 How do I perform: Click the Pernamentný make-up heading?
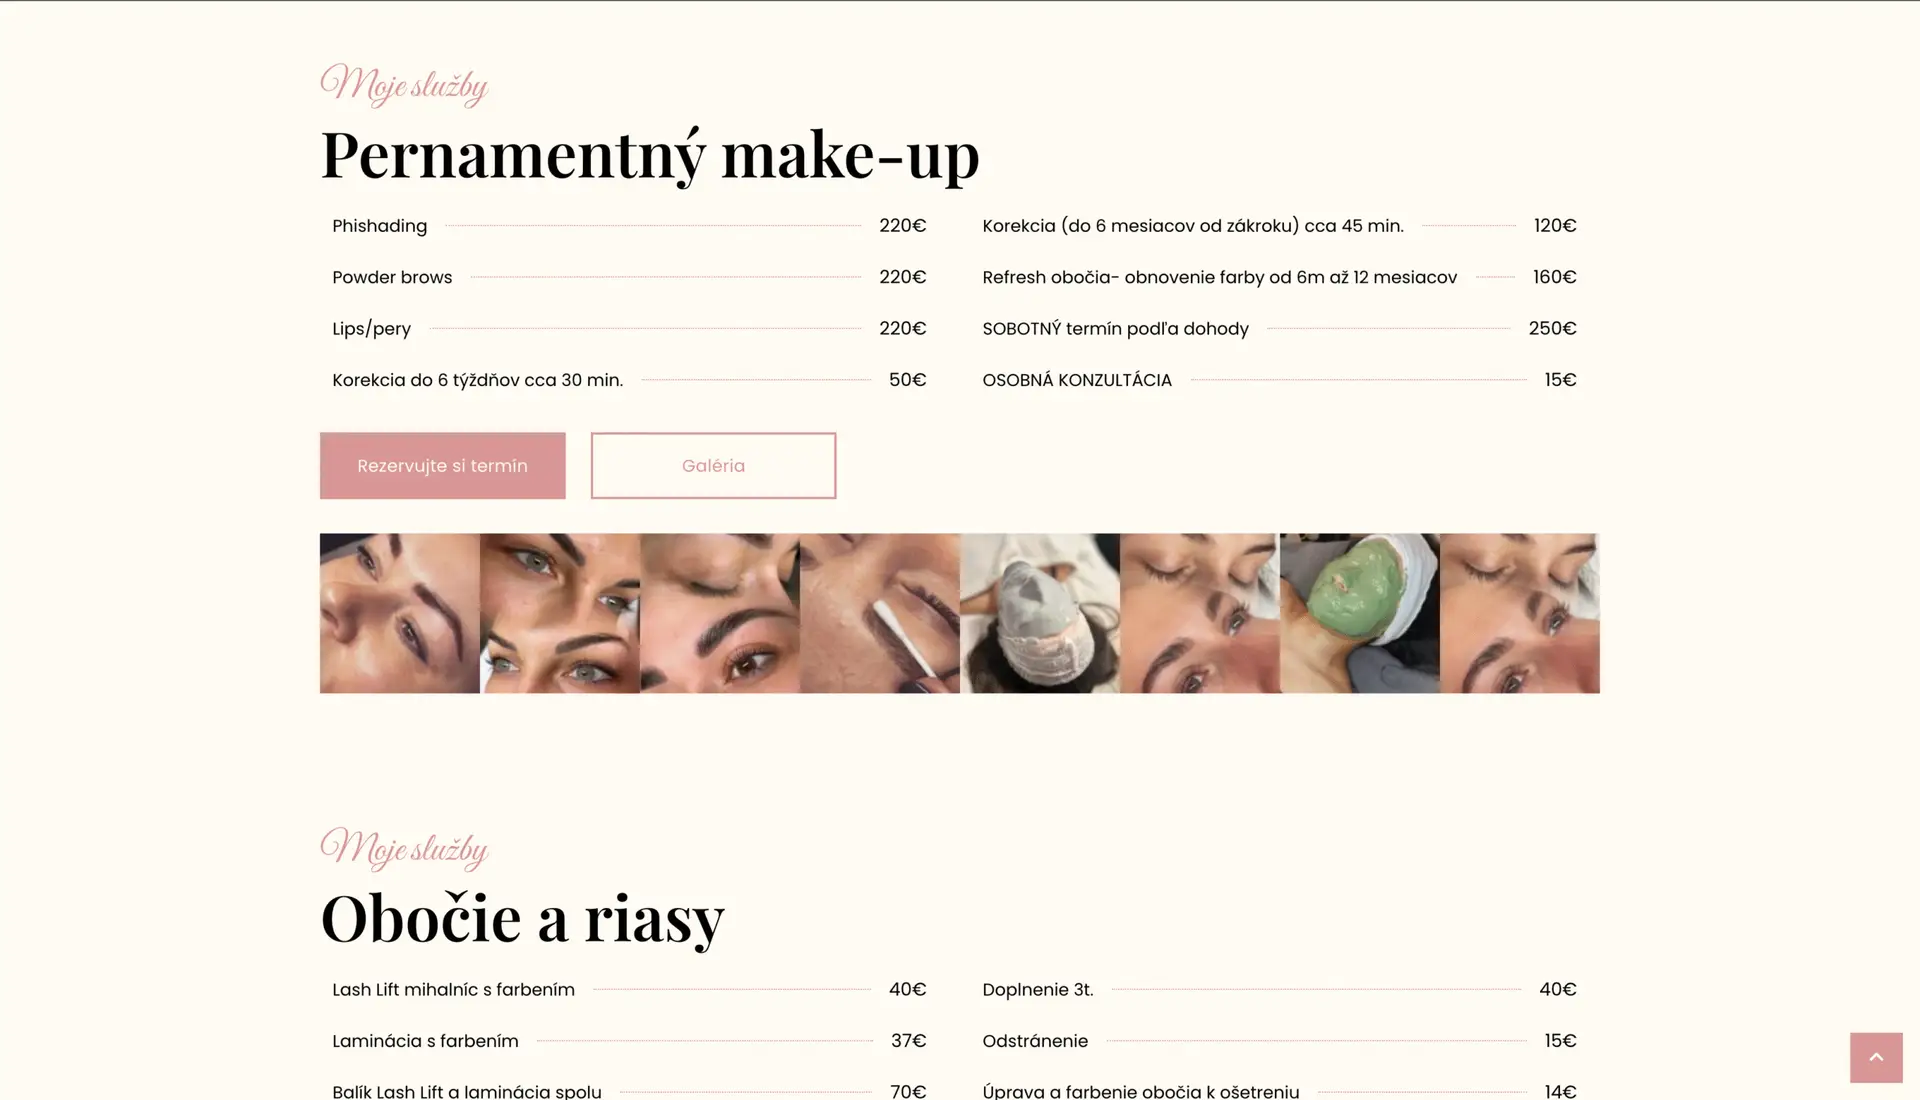pos(650,155)
